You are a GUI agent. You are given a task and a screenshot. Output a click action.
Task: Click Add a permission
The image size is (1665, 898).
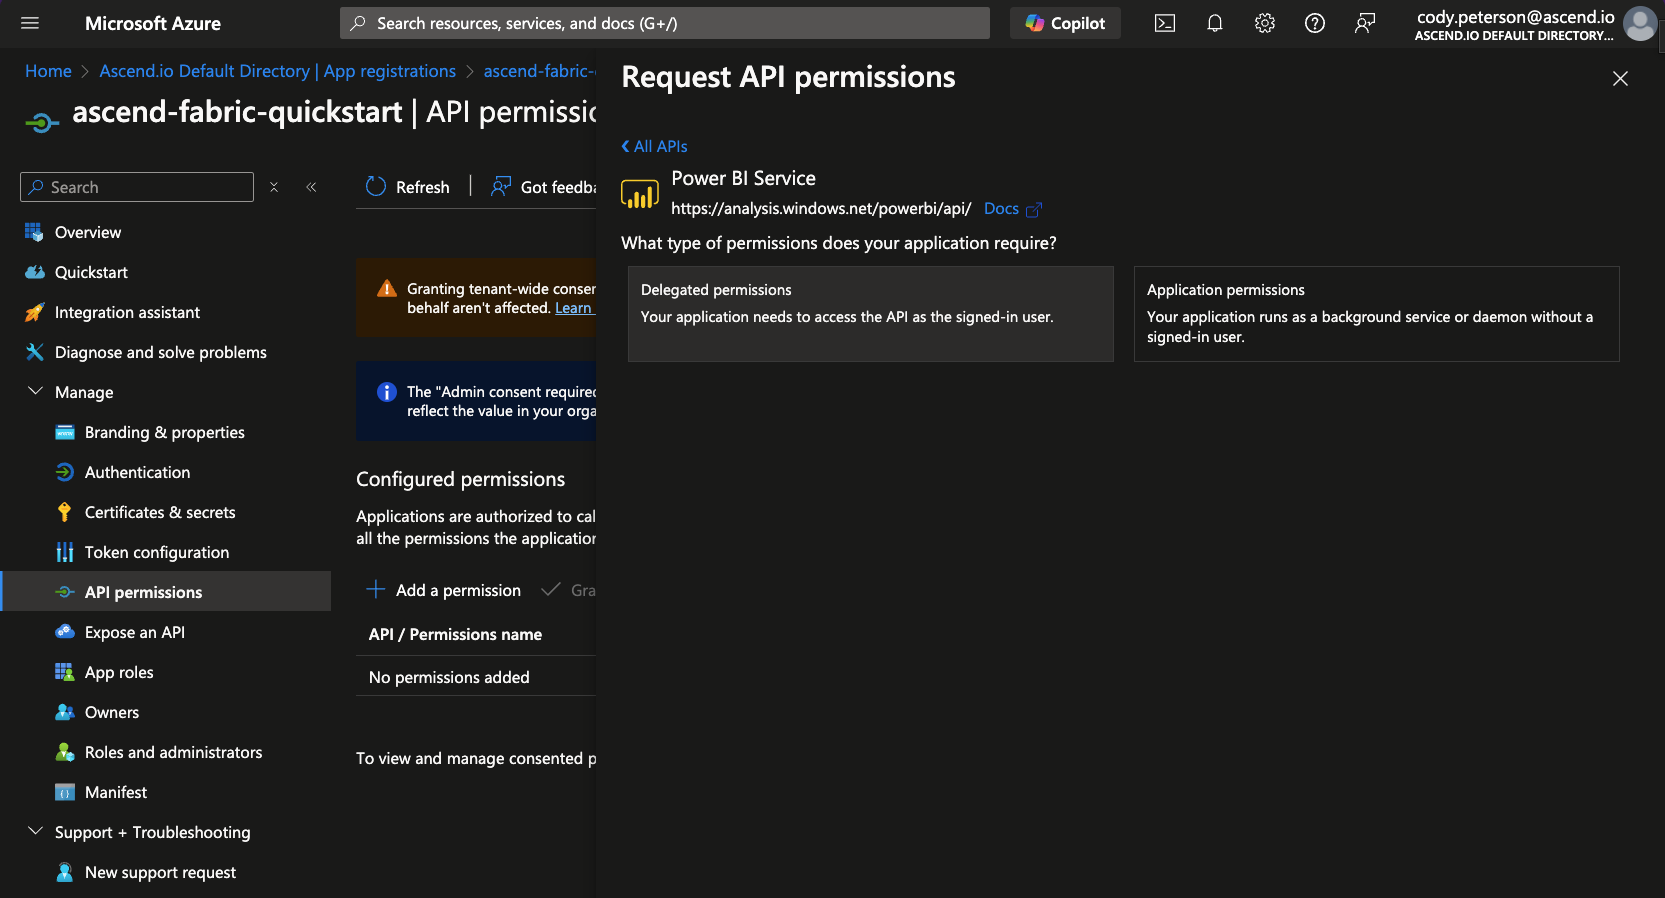[x=444, y=590]
